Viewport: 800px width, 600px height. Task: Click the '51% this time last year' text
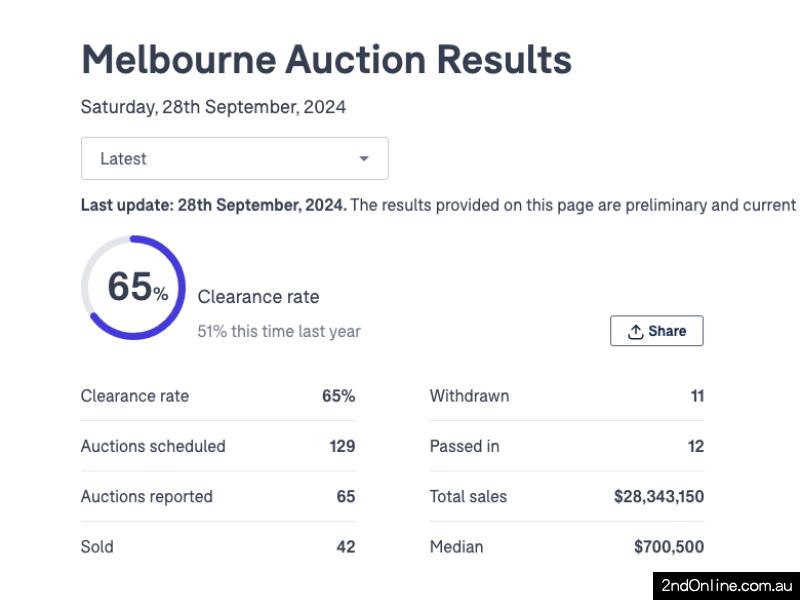[x=279, y=332]
